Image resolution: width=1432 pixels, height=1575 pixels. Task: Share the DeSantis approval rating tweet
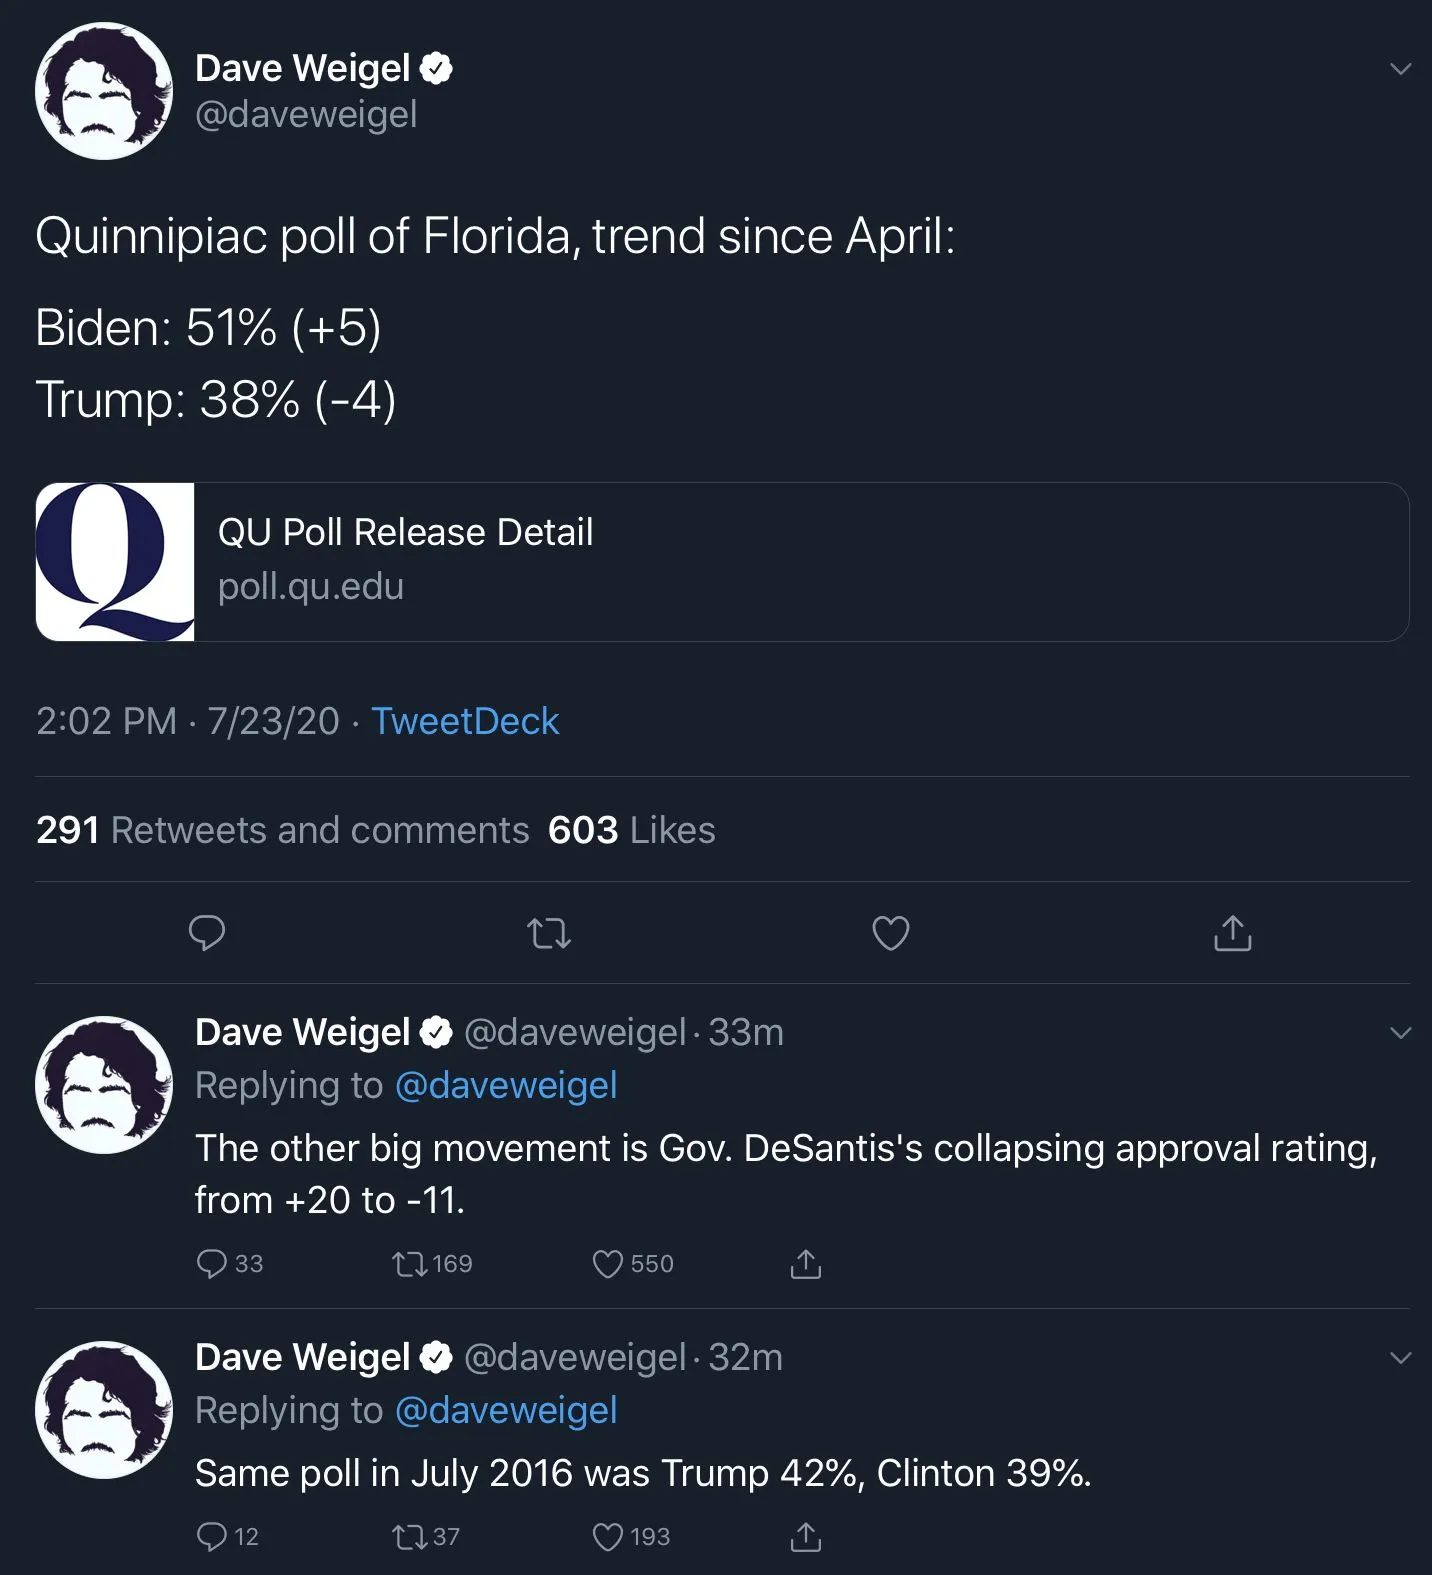805,1264
